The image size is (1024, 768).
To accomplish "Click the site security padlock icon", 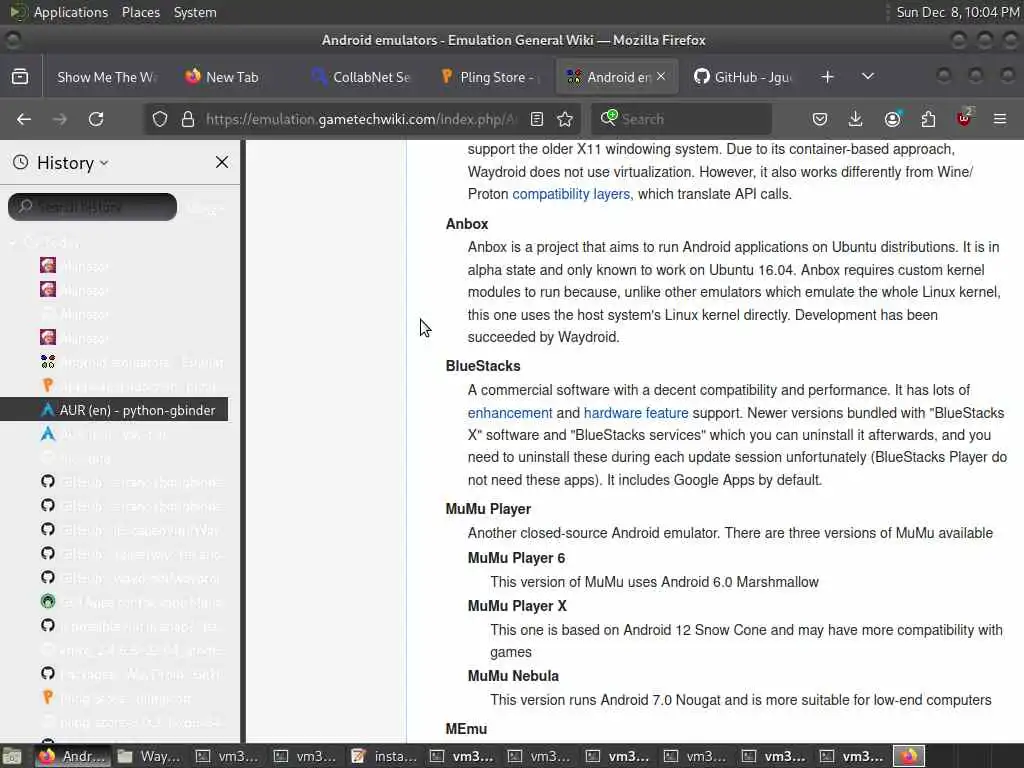I will (188, 119).
